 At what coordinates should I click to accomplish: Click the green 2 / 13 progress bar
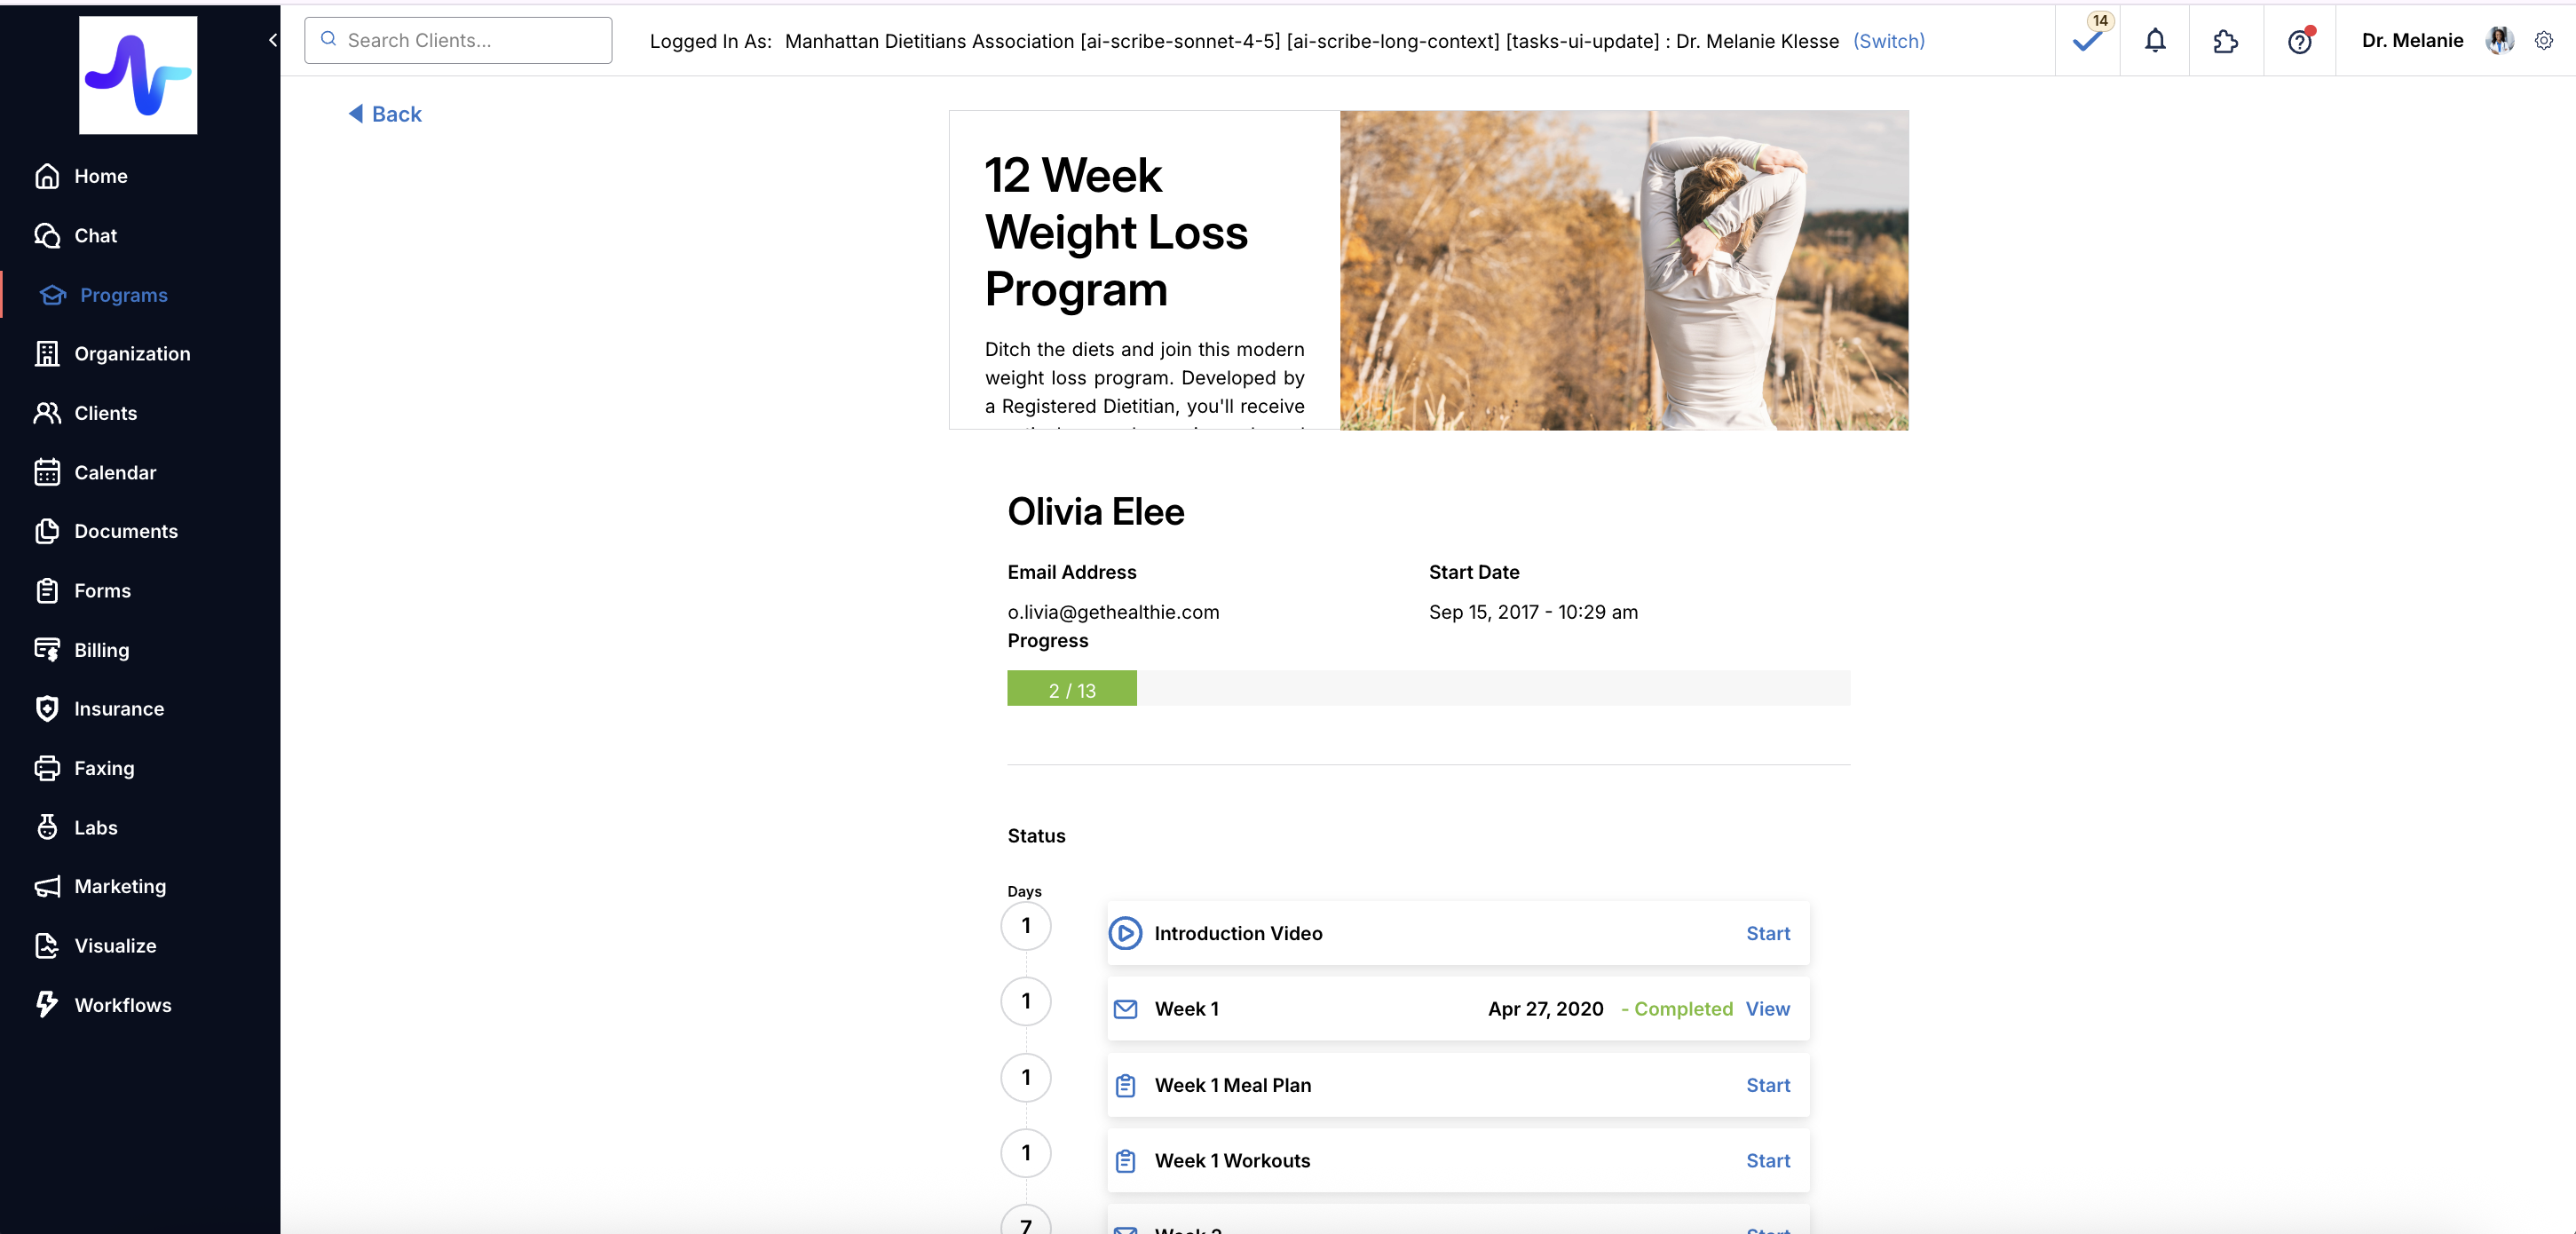[1071, 690]
